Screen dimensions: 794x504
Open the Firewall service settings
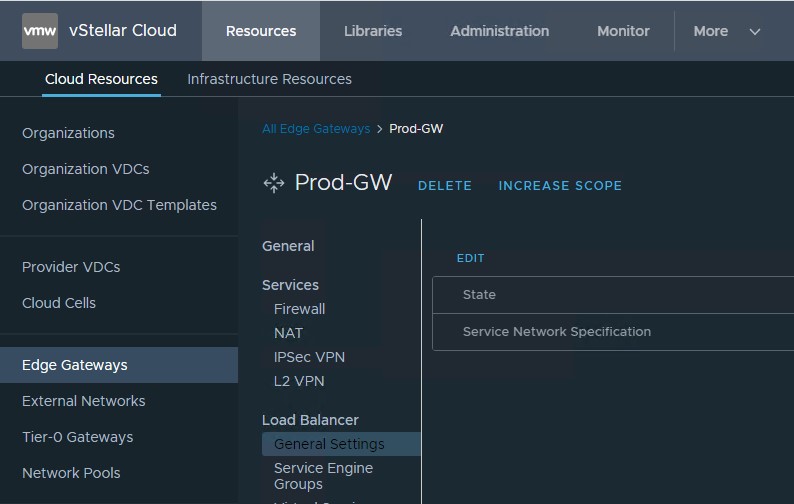(x=299, y=309)
